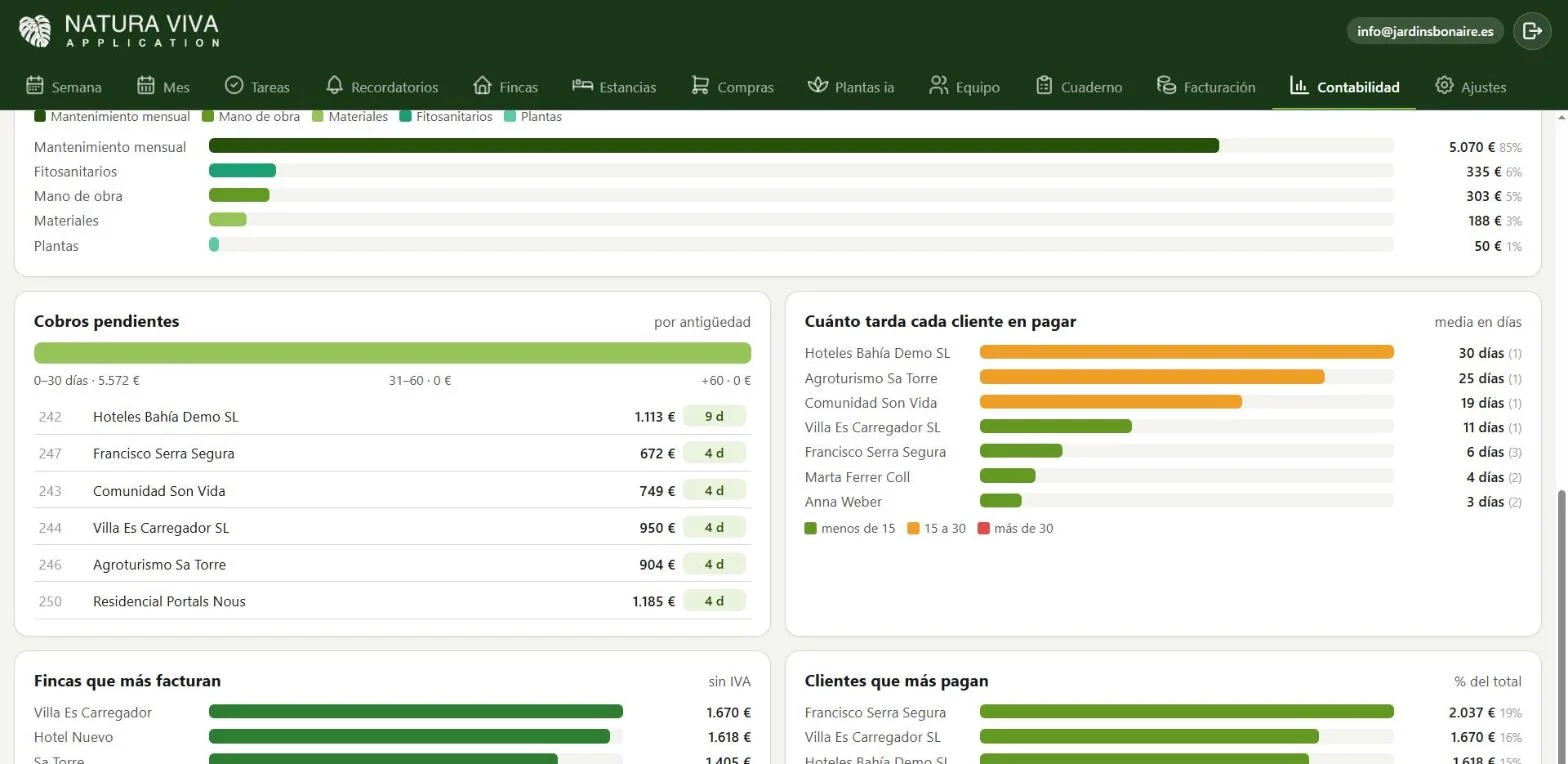Screen dimensions: 1568x764
Task: Select pending row 244 Villa Es Carregador SL
Action: coord(392,527)
